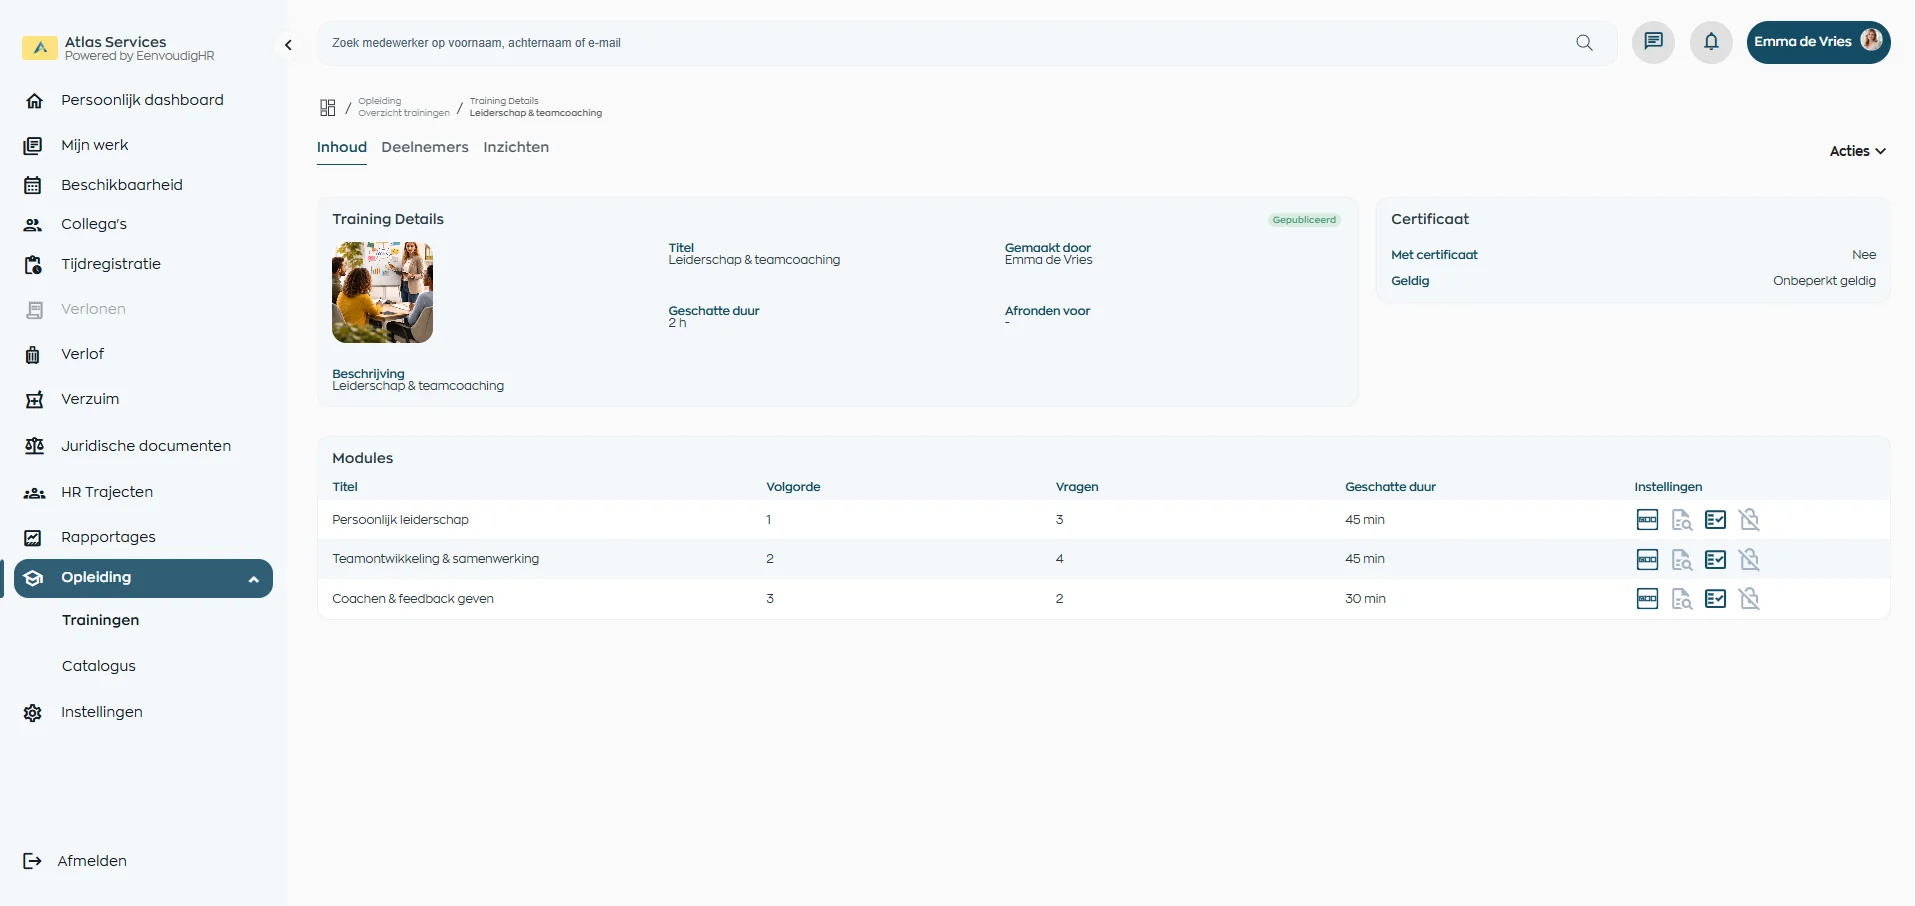Toggle lock icon for Coachen & feedback geven

(1749, 599)
